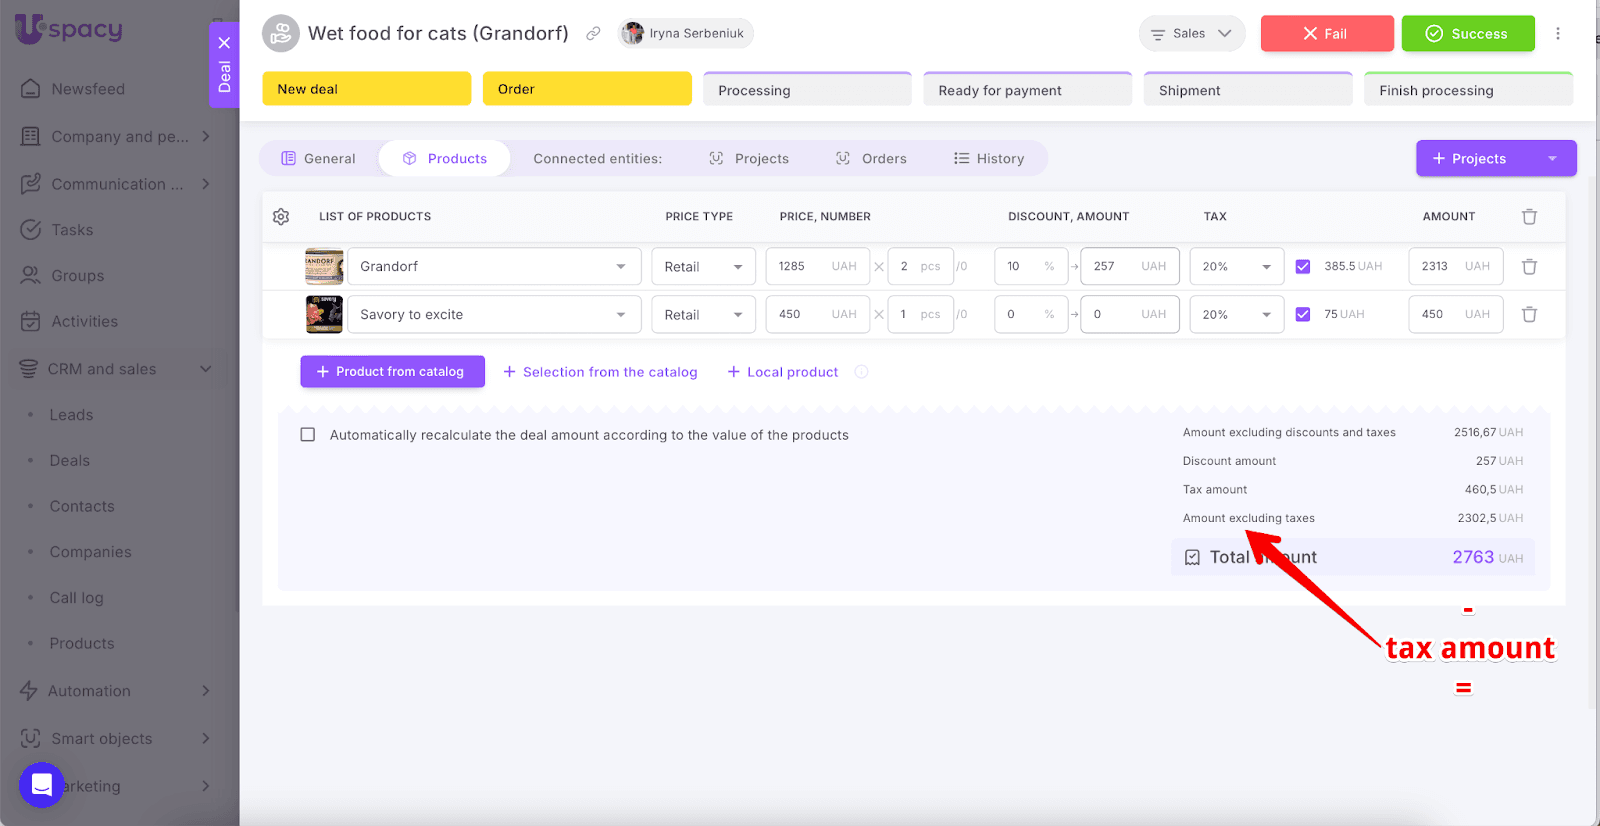Delete the Savory to excite row
The image size is (1600, 826).
tap(1529, 315)
